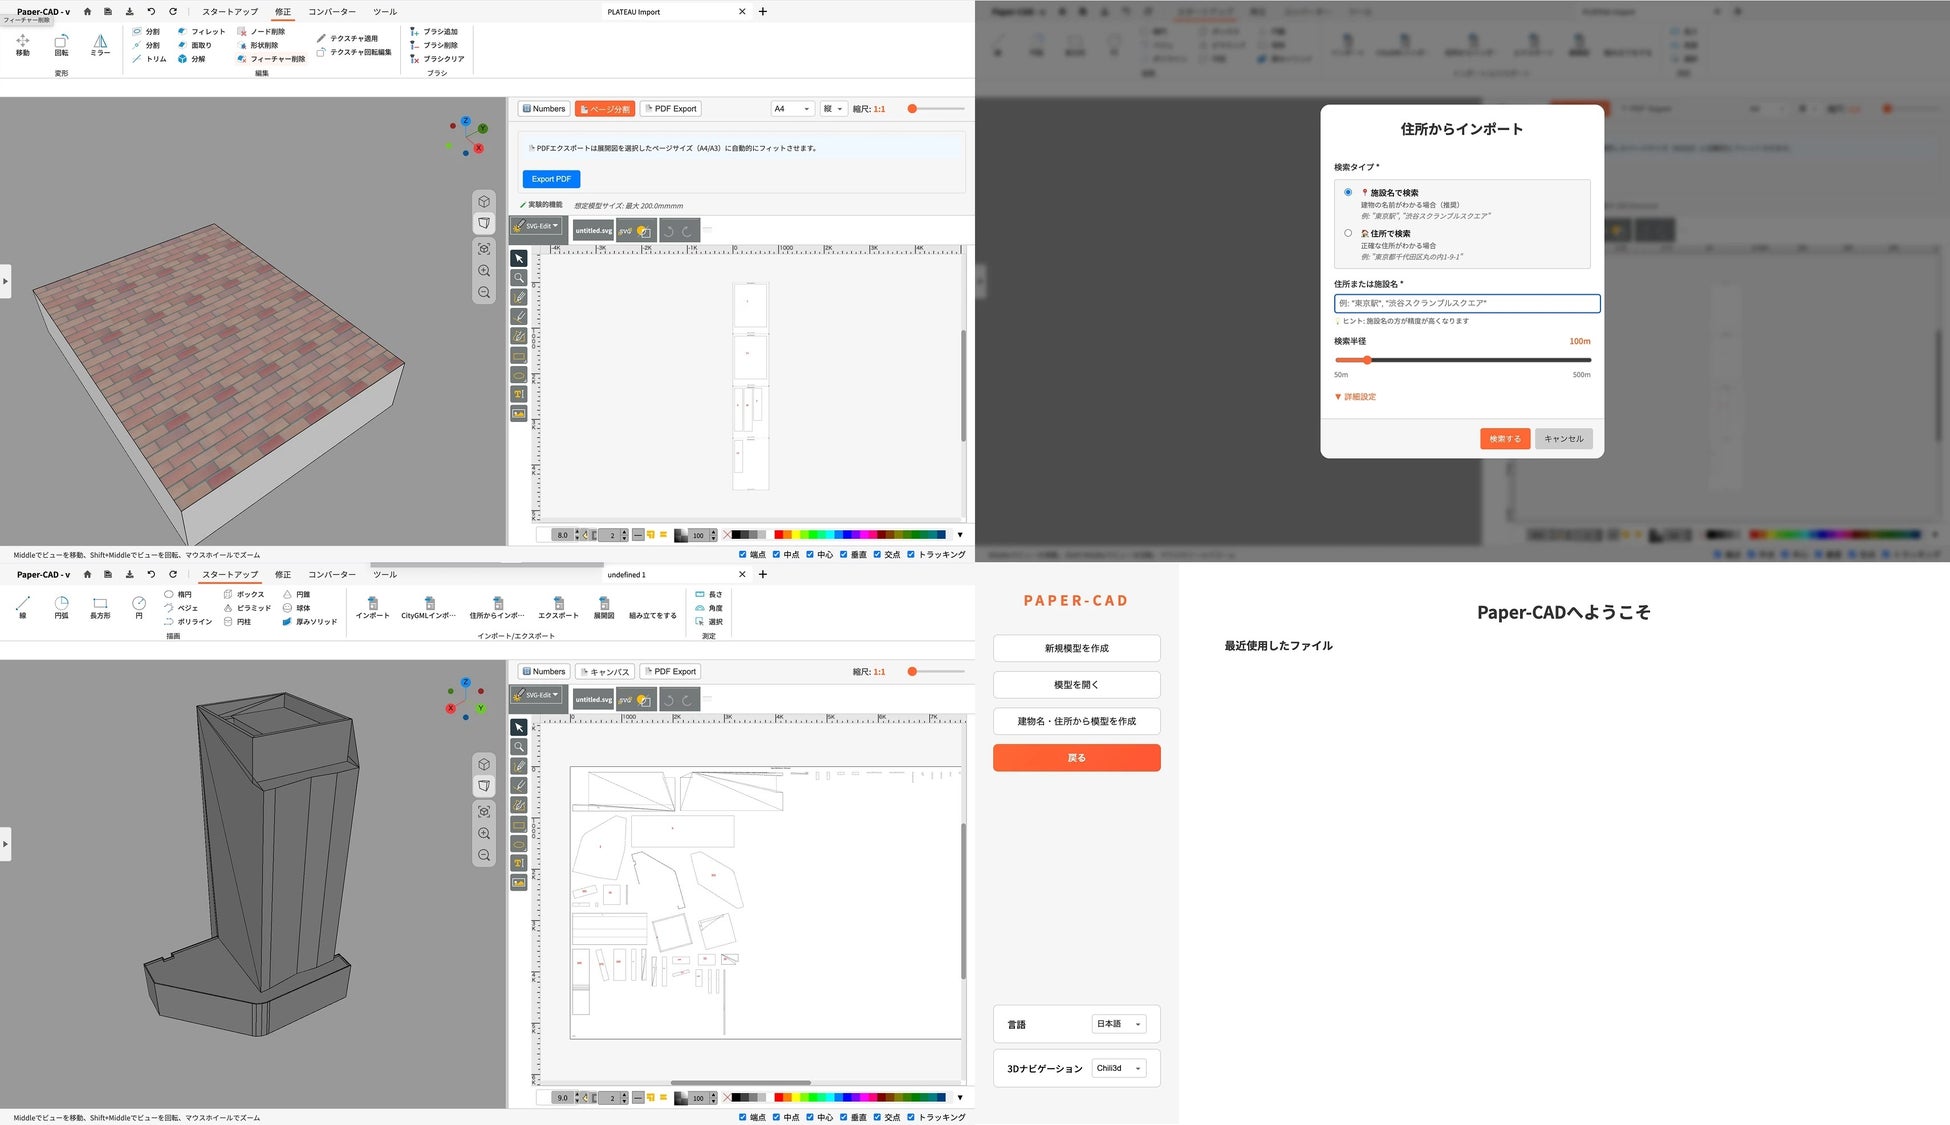Screen dimensions: 1950x1125
Task: Select the 住所で検索 radio option
Action: coord(1348,233)
